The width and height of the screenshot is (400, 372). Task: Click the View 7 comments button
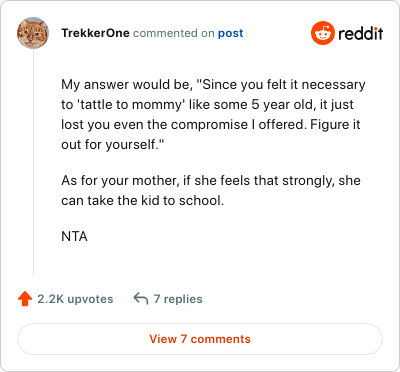tap(200, 339)
